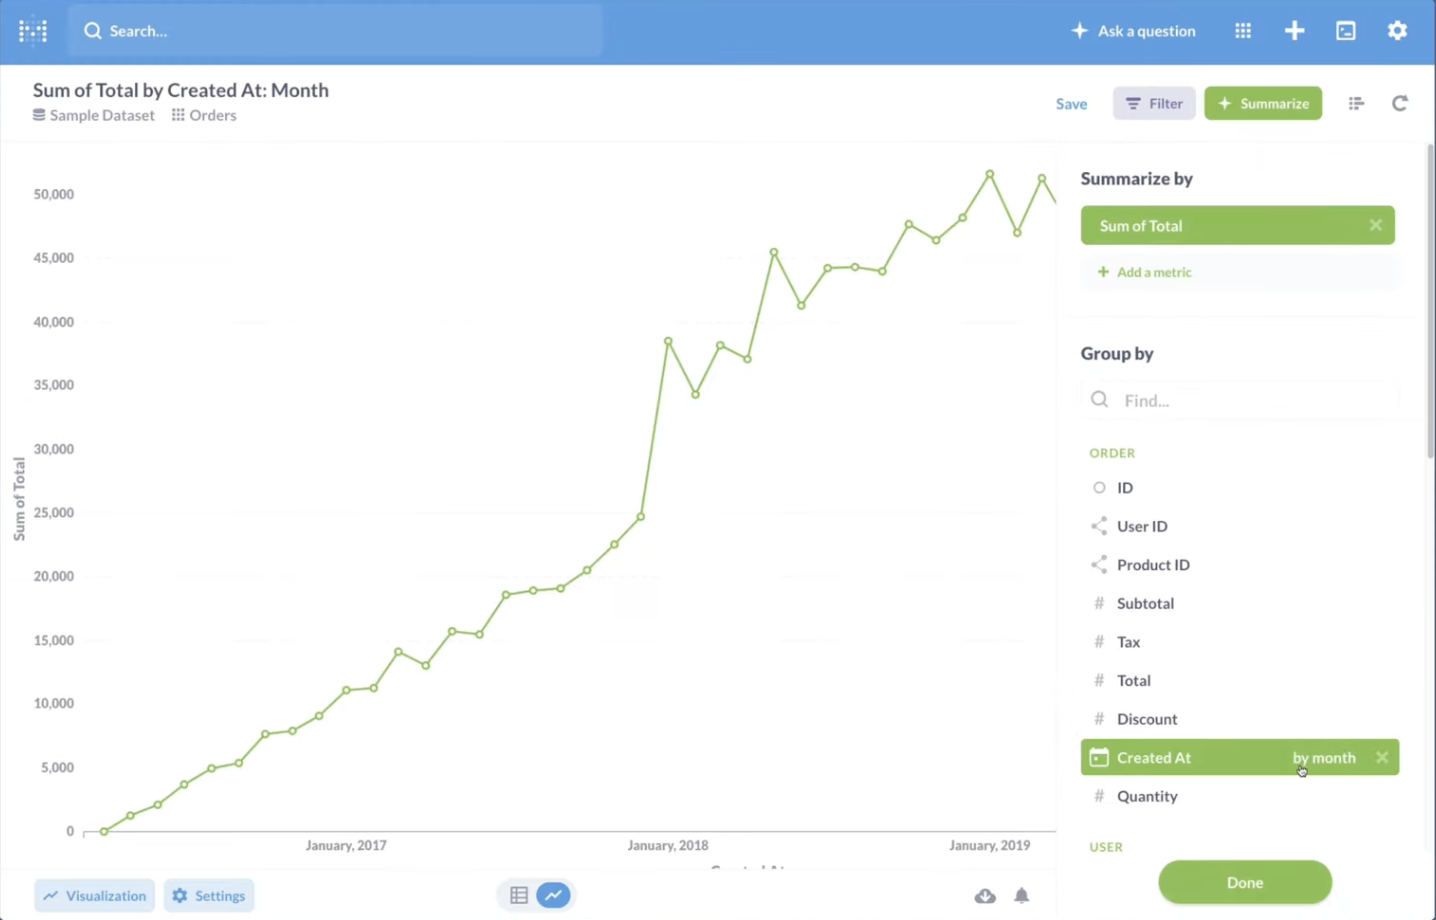Viewport: 1436px width, 920px height.
Task: Toggle the Summarize sidebar button
Action: tap(1262, 103)
